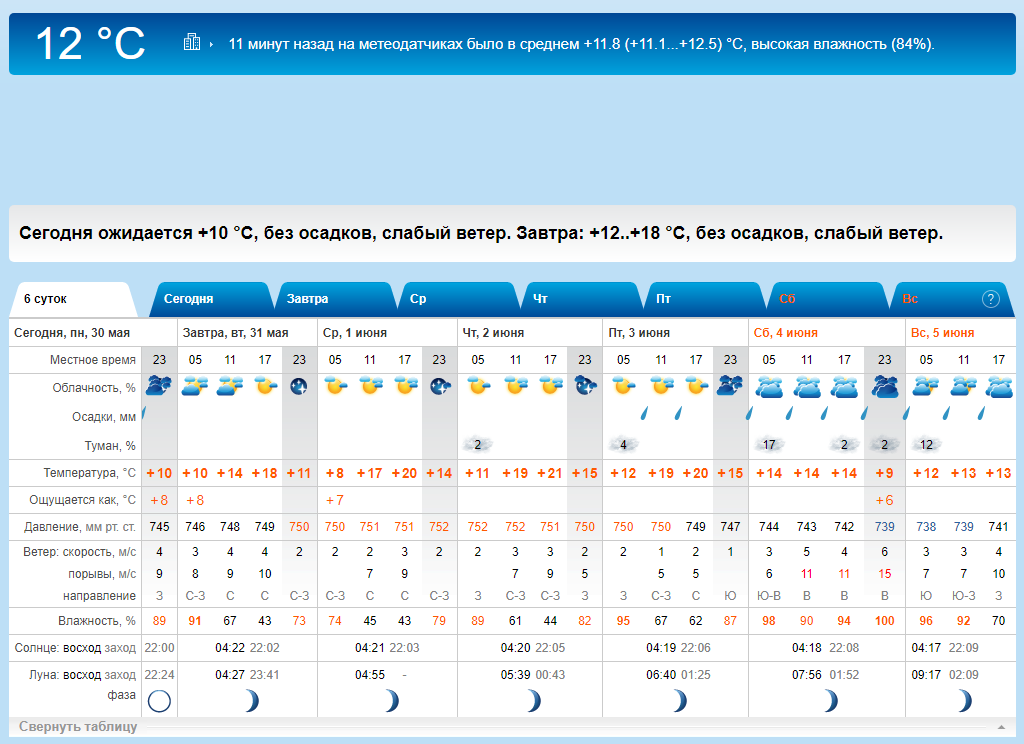Open the "Вс" Sunday tab
Image resolution: width=1024 pixels, height=744 pixels.
910,299
